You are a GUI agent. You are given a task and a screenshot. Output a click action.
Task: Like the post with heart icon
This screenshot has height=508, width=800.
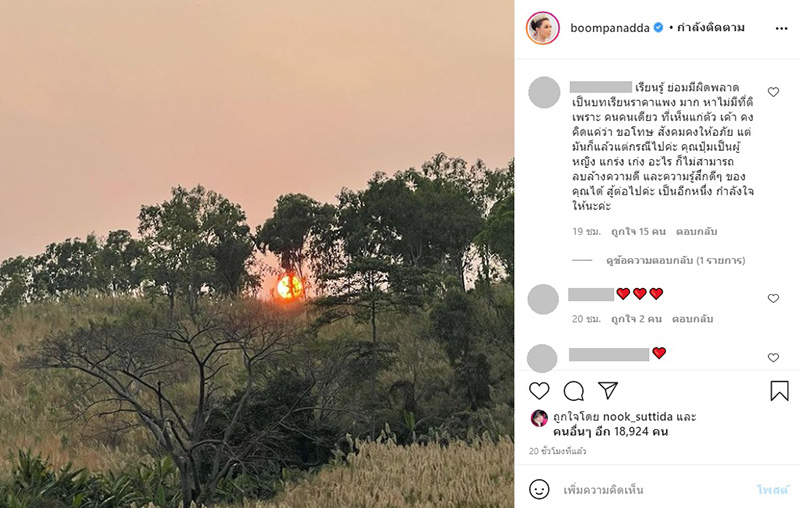539,391
